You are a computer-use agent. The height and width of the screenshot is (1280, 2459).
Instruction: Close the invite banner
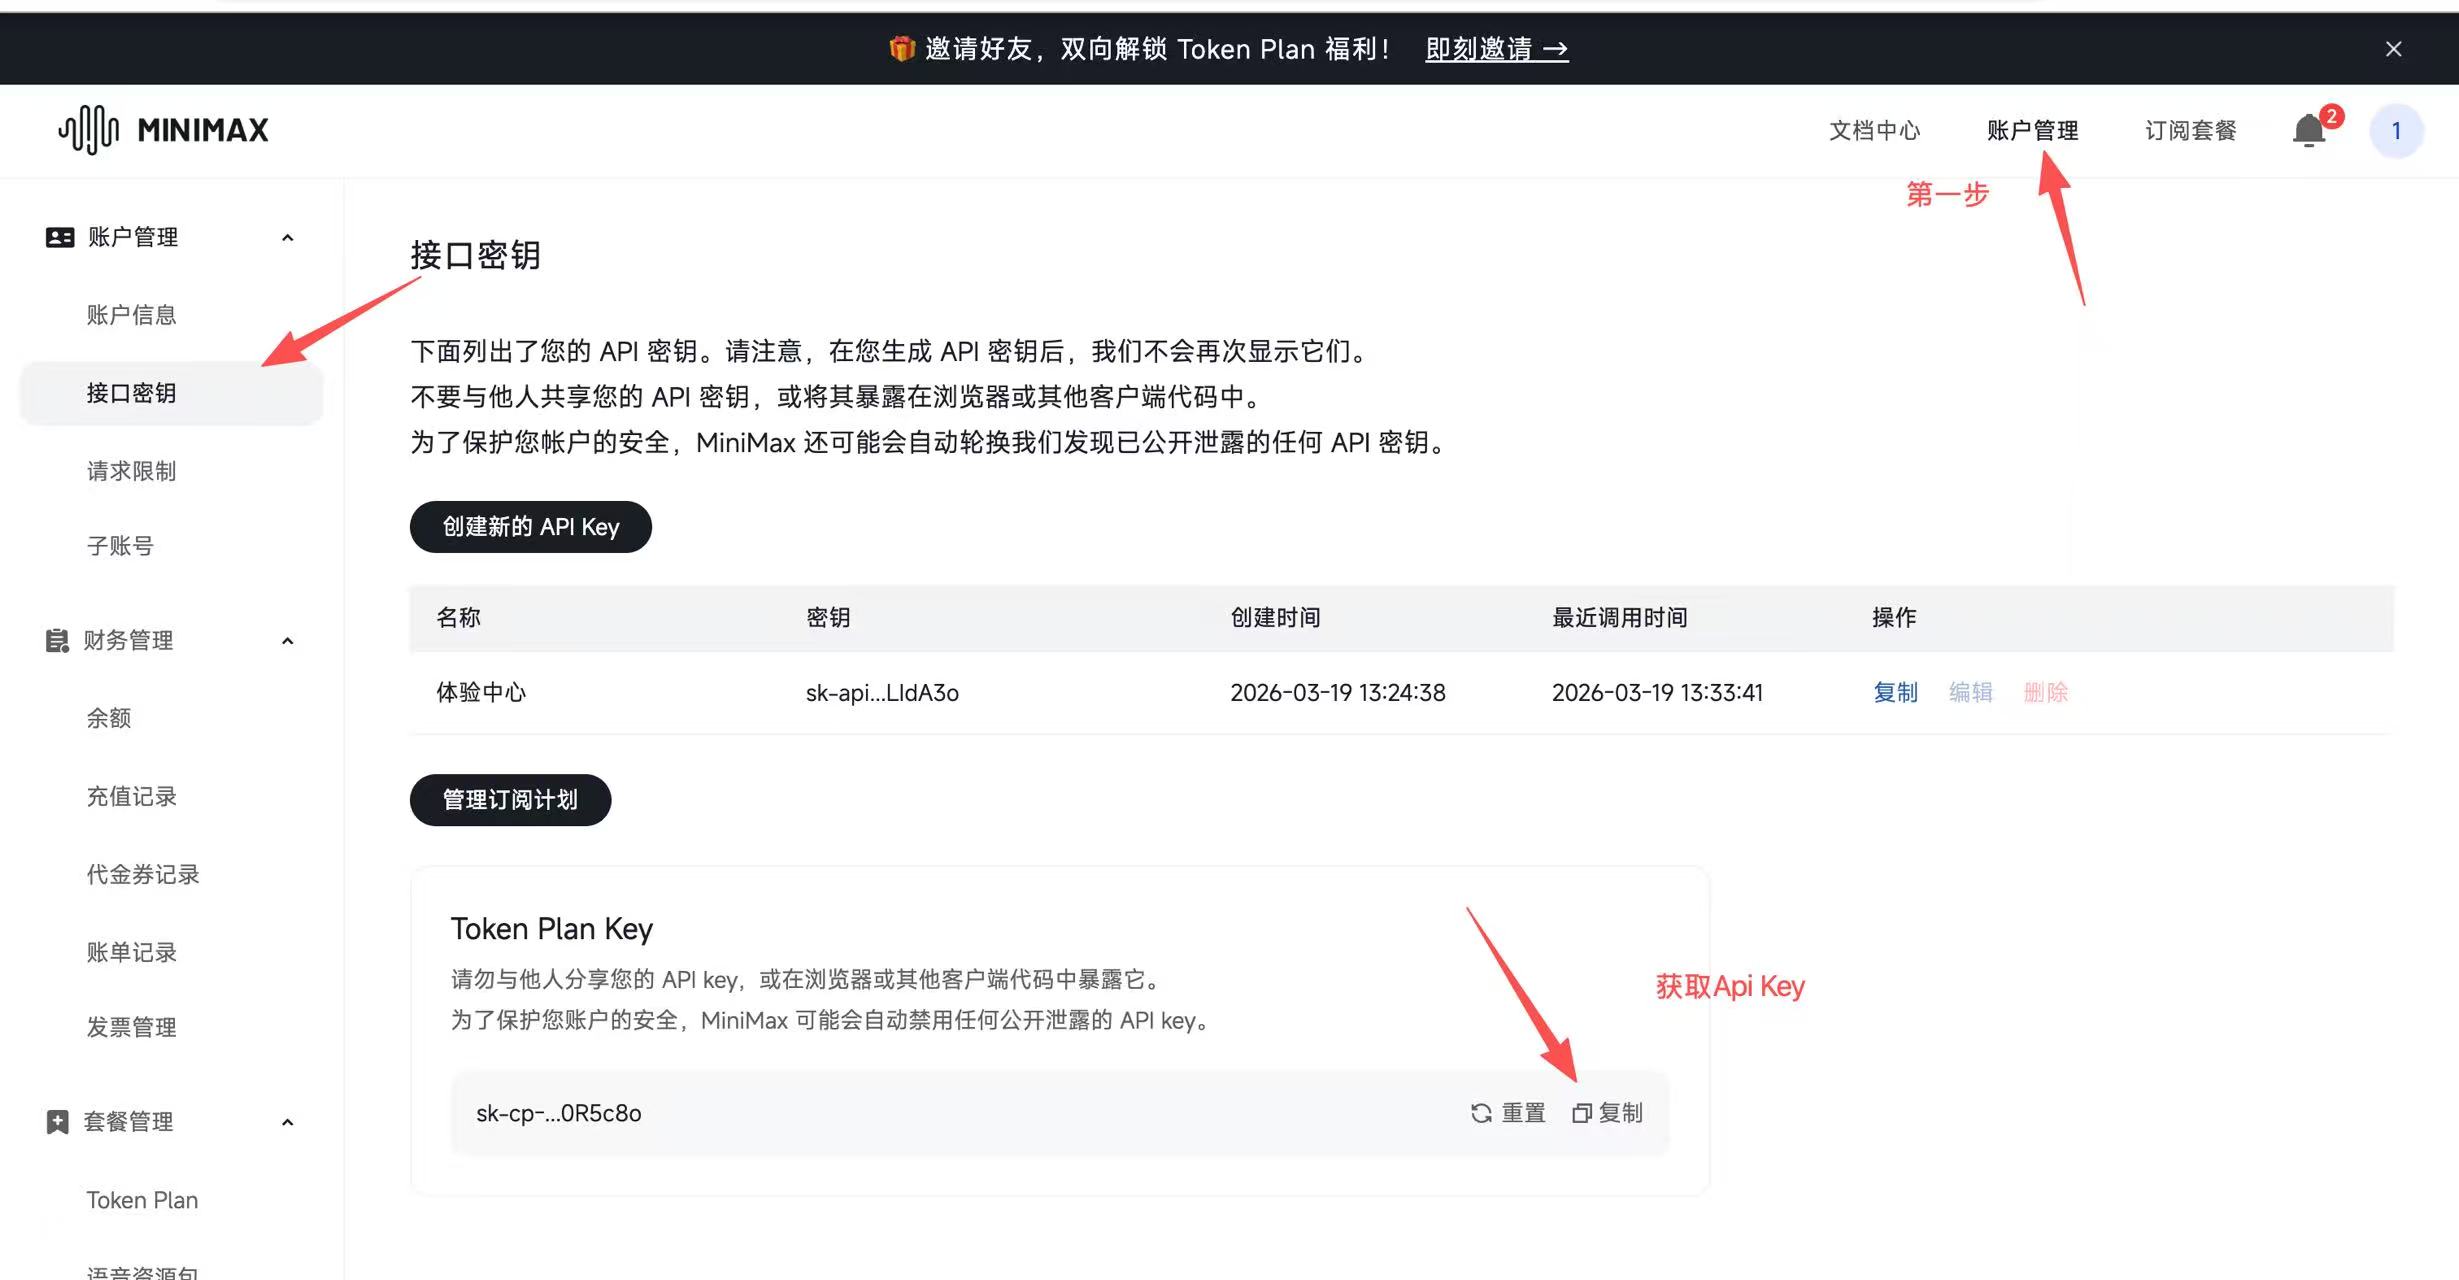pos(2393,49)
